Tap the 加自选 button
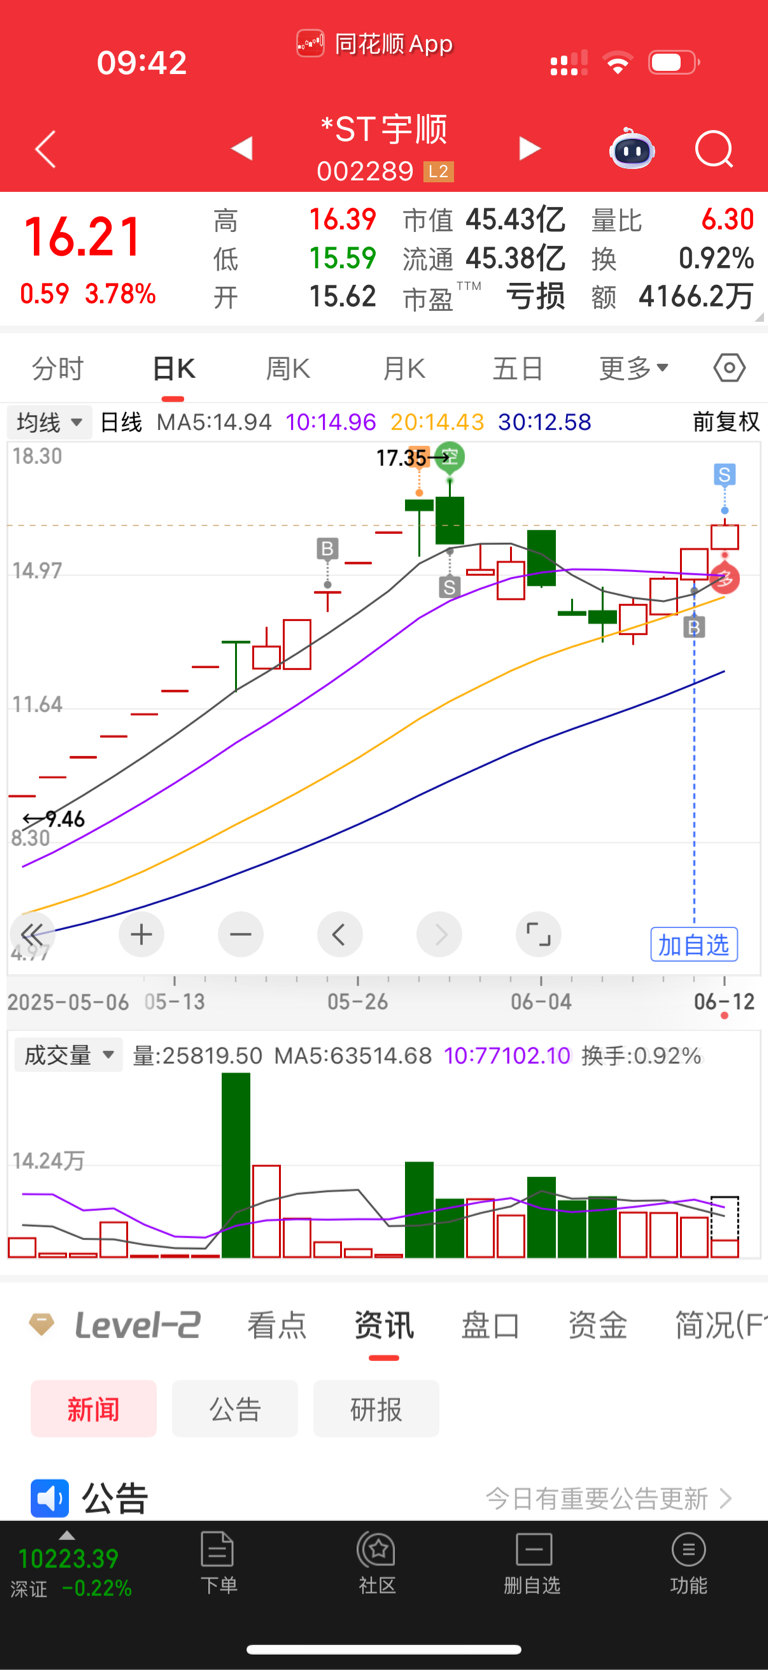The image size is (768, 1670). click(x=694, y=945)
